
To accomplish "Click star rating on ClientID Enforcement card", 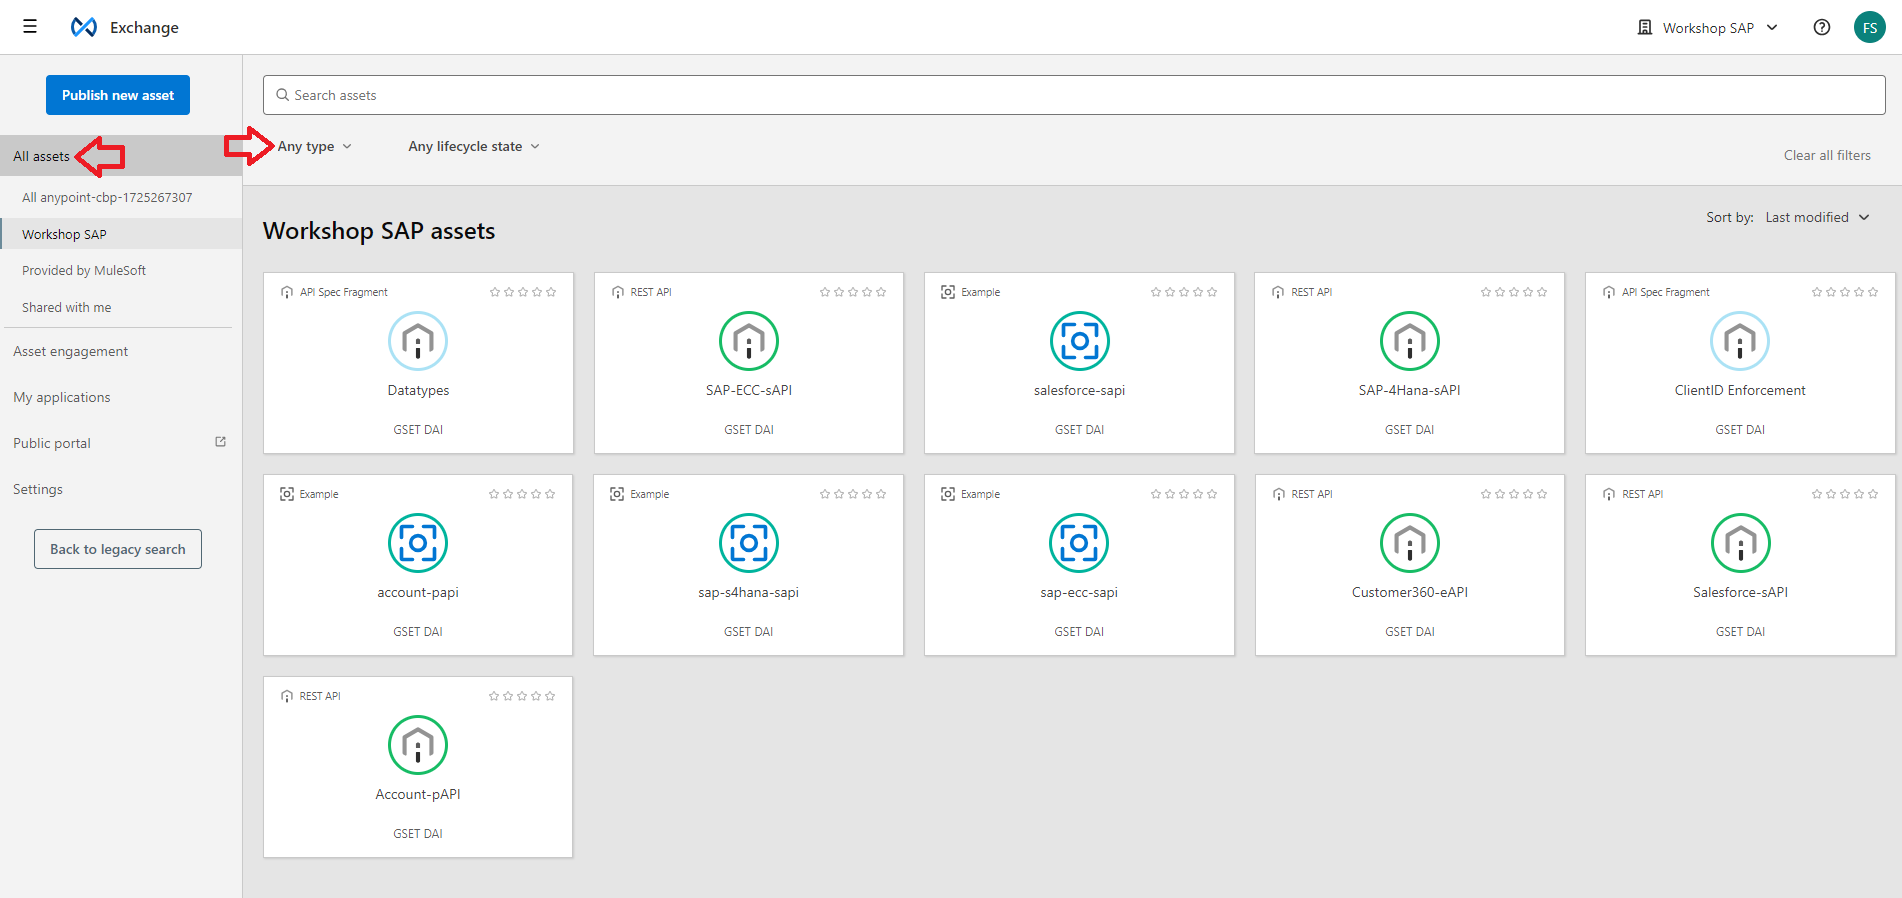I will 1845,292.
